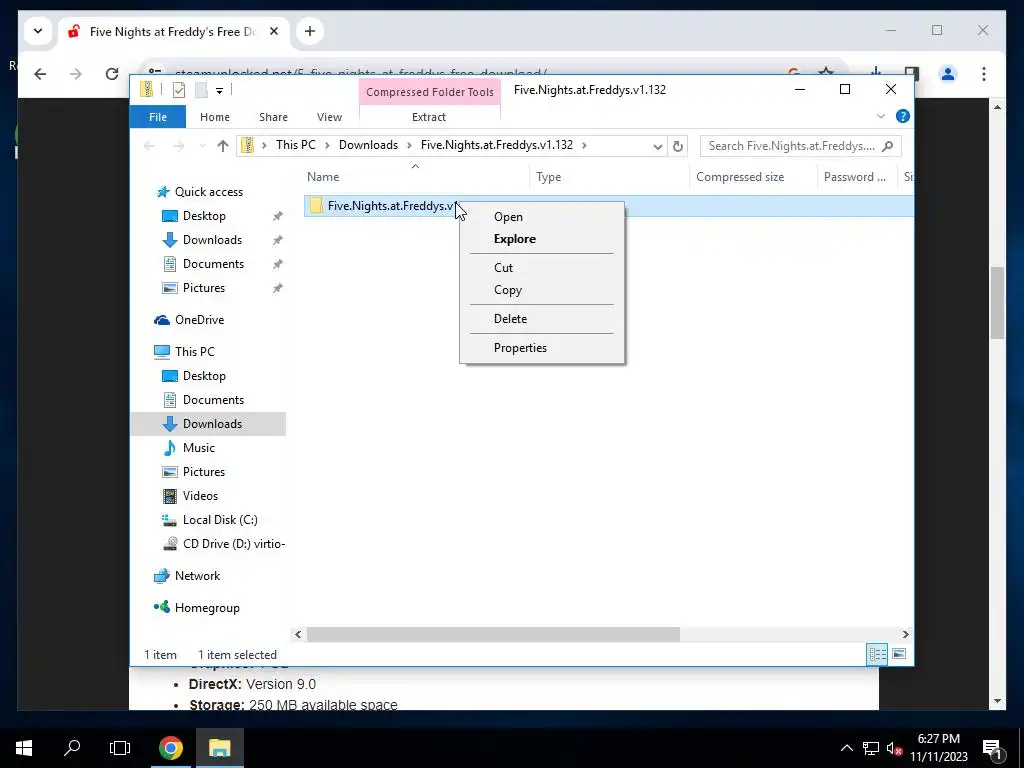Select the Five.Nights.at.Freddys folder row
Viewport: 1024px width, 768px height.
[608, 206]
